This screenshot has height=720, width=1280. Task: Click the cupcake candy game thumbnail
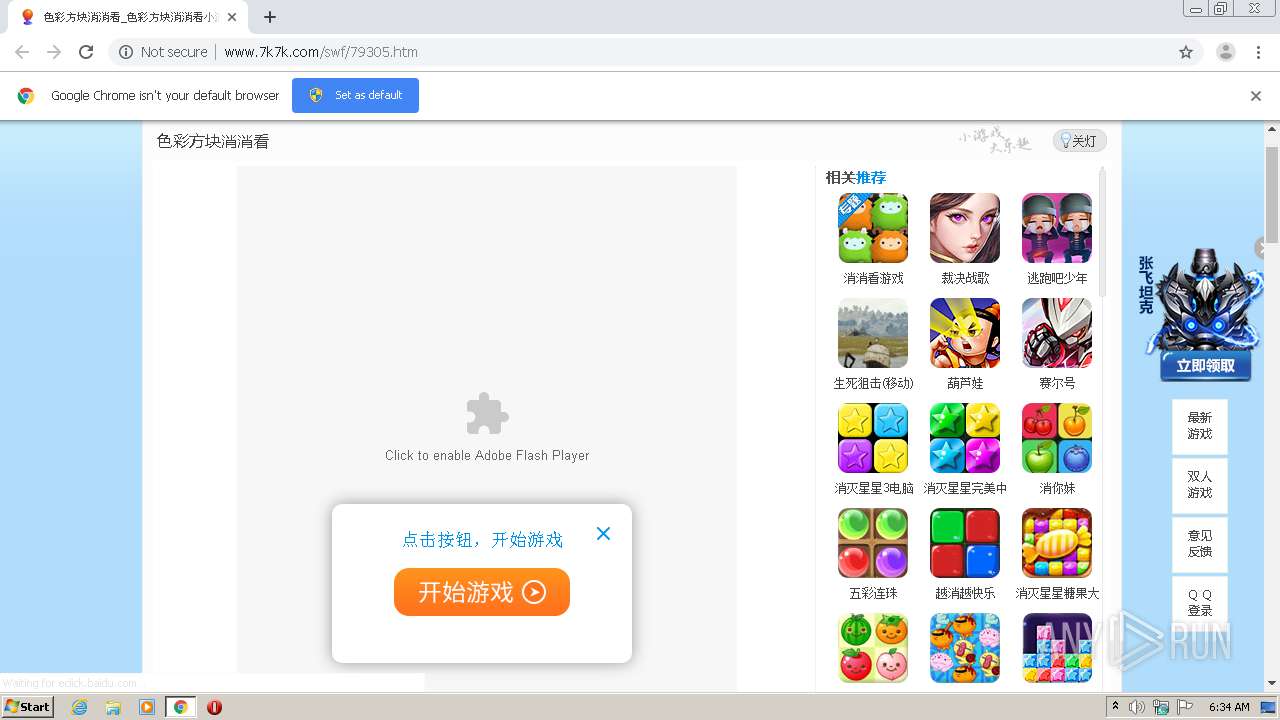click(965, 648)
